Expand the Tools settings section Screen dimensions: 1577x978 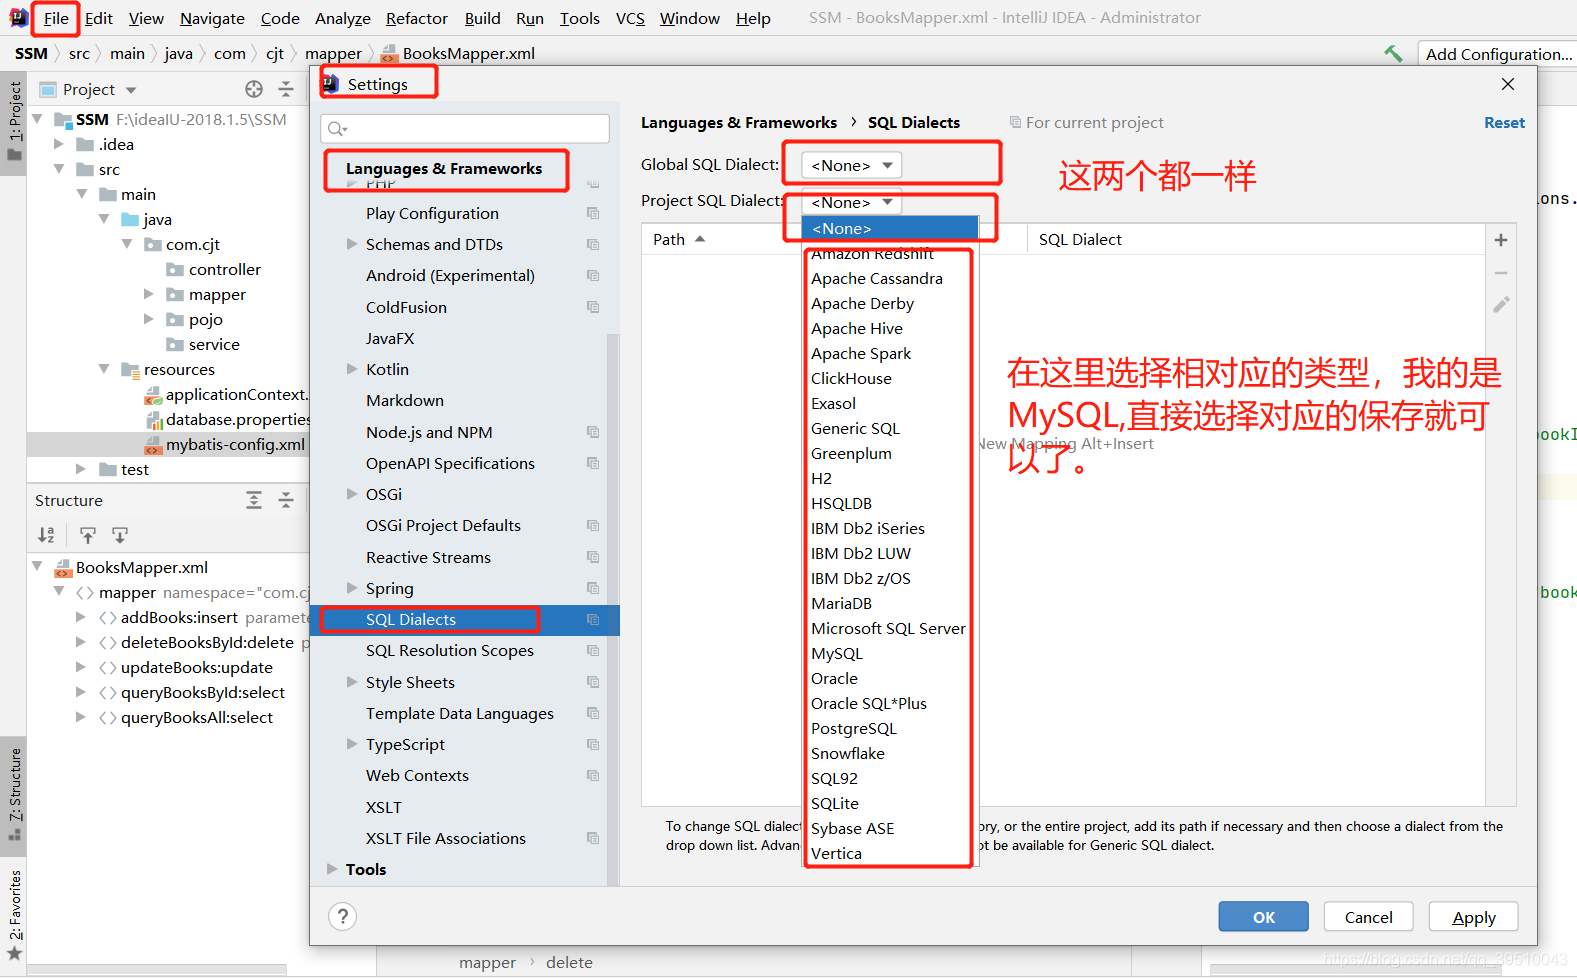click(x=332, y=869)
